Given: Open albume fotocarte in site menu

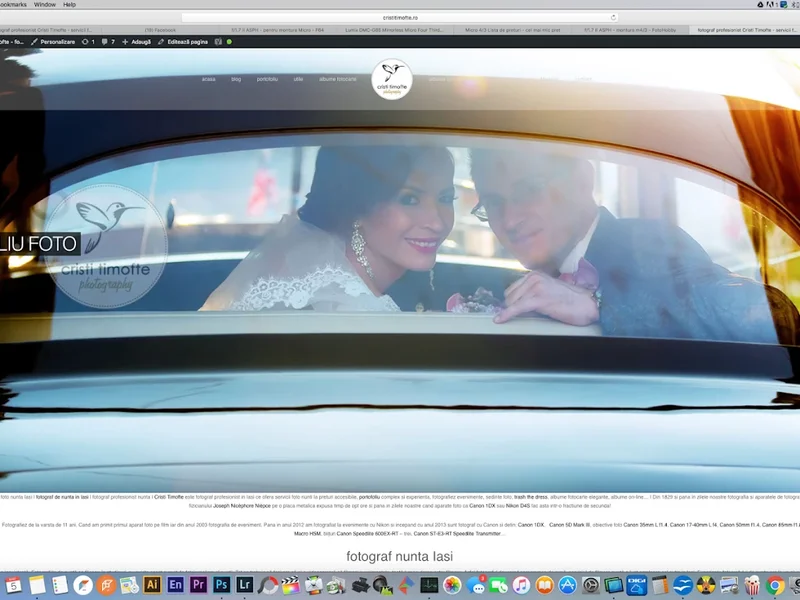Looking at the screenshot, I should tap(338, 79).
